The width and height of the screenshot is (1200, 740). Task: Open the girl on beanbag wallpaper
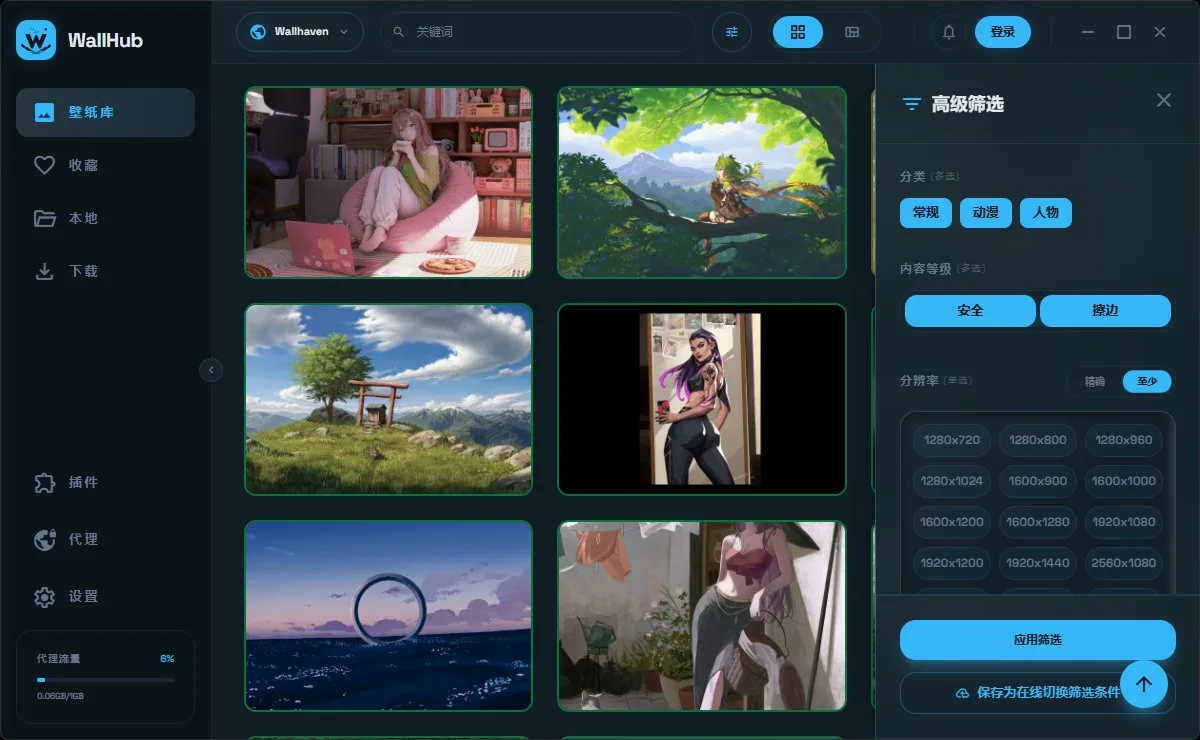[x=389, y=182]
